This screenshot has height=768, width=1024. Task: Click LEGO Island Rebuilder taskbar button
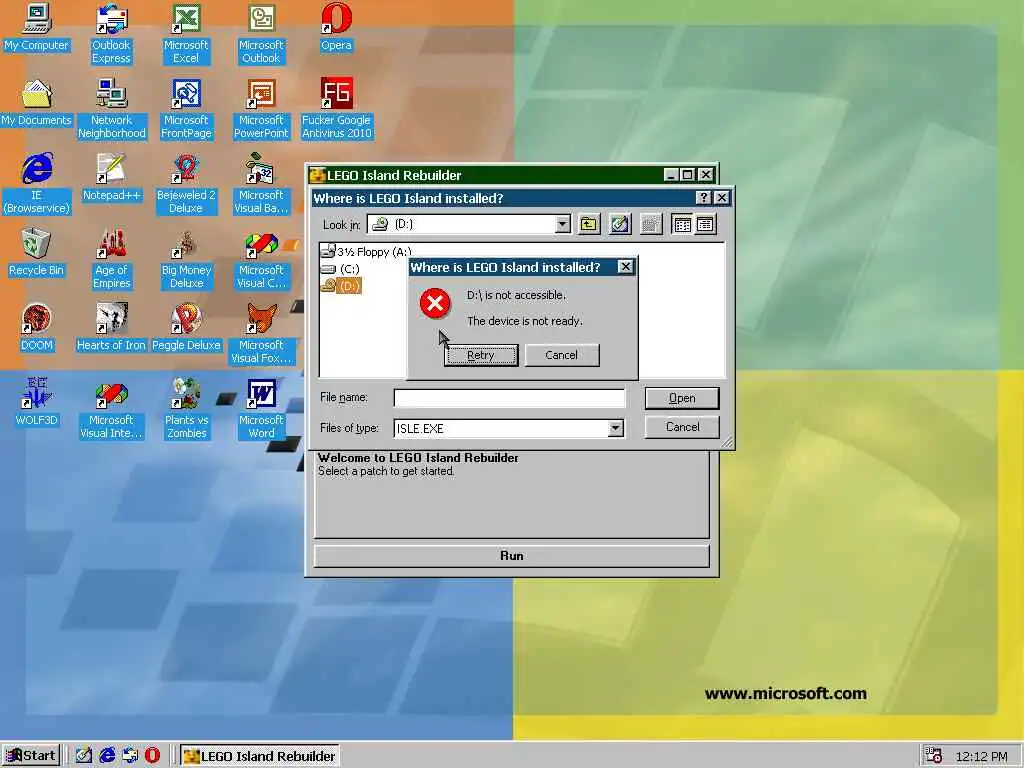tap(259, 756)
